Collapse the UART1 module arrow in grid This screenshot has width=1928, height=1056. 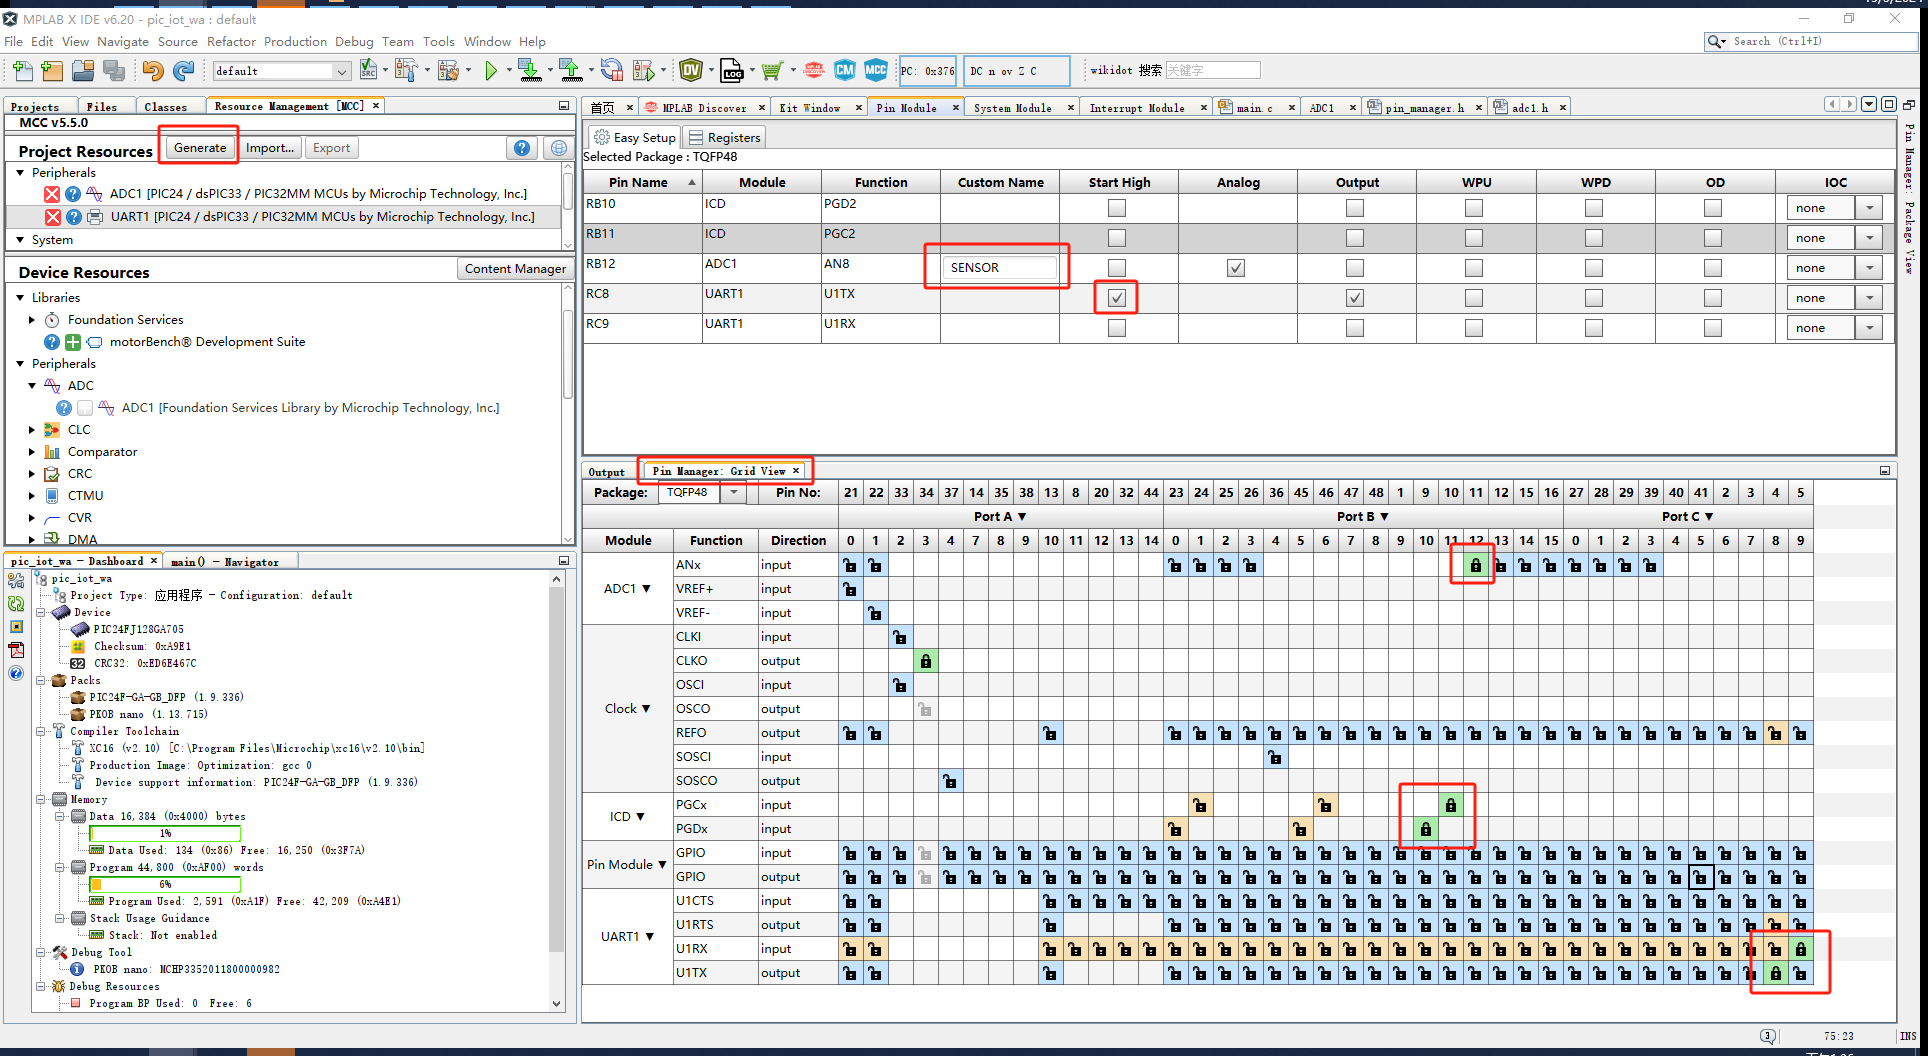[649, 937]
